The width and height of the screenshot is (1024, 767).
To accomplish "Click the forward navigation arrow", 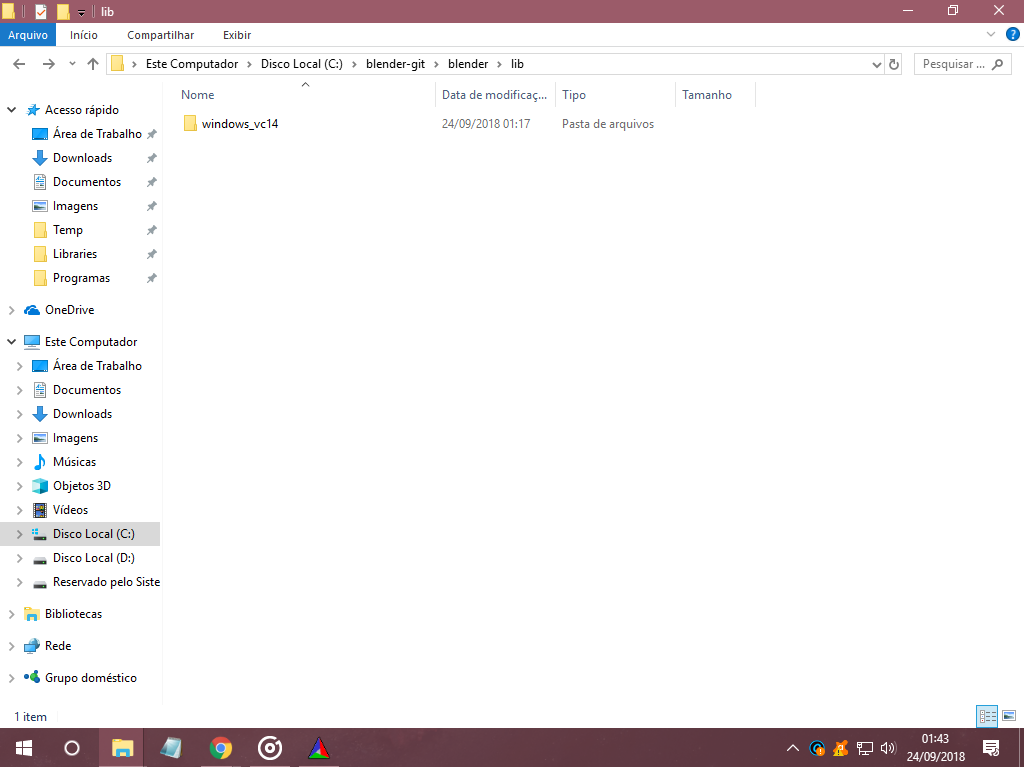I will click(48, 64).
